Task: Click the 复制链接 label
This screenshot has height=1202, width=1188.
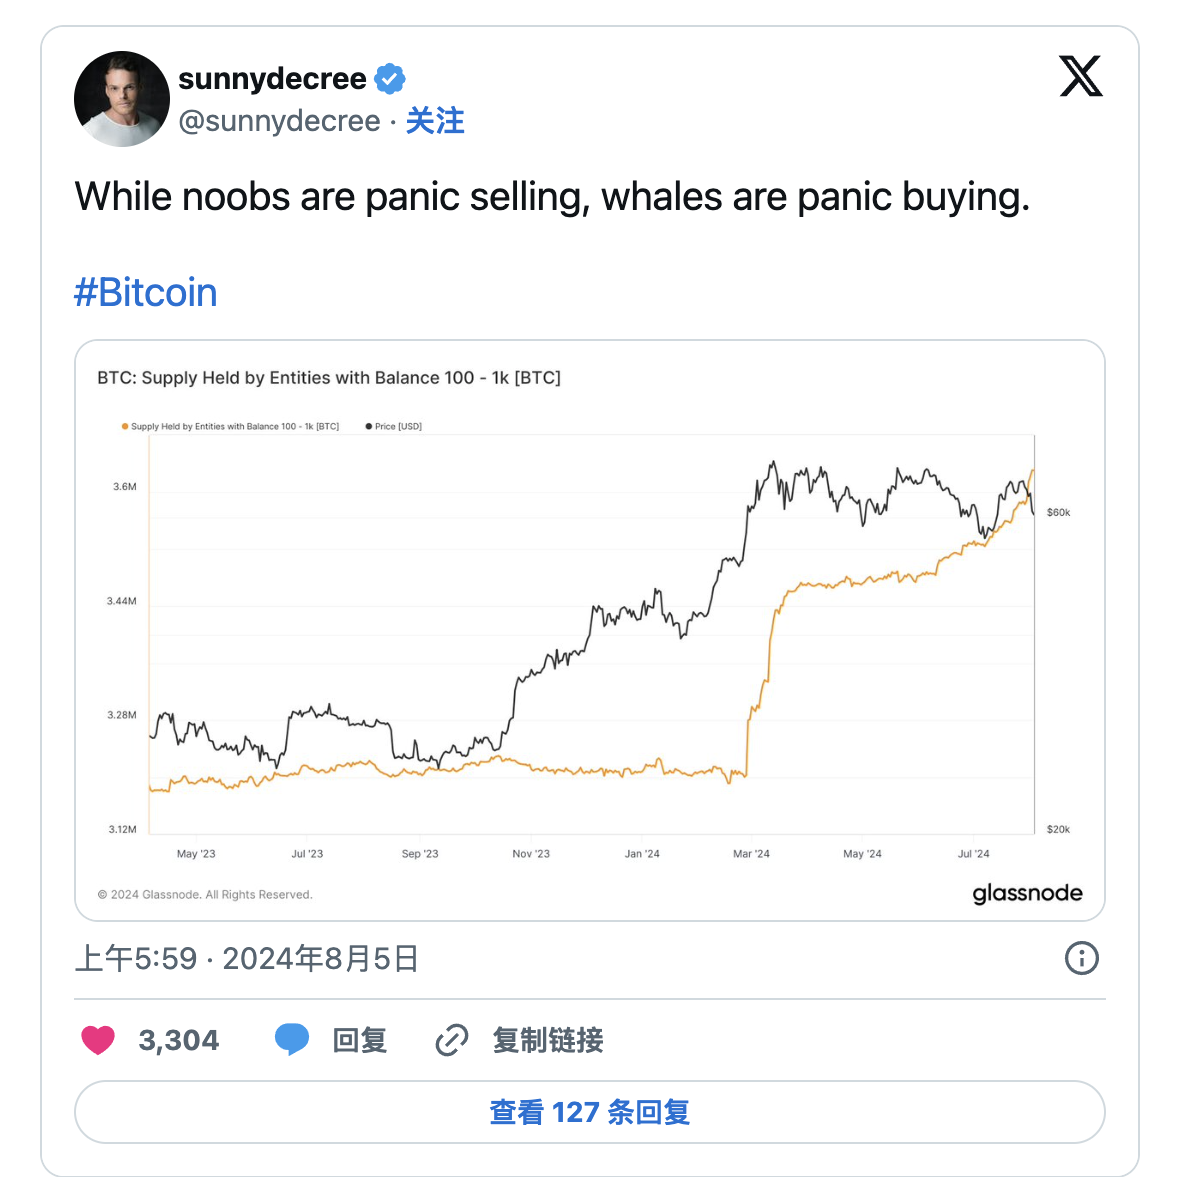Action: click(x=548, y=1040)
